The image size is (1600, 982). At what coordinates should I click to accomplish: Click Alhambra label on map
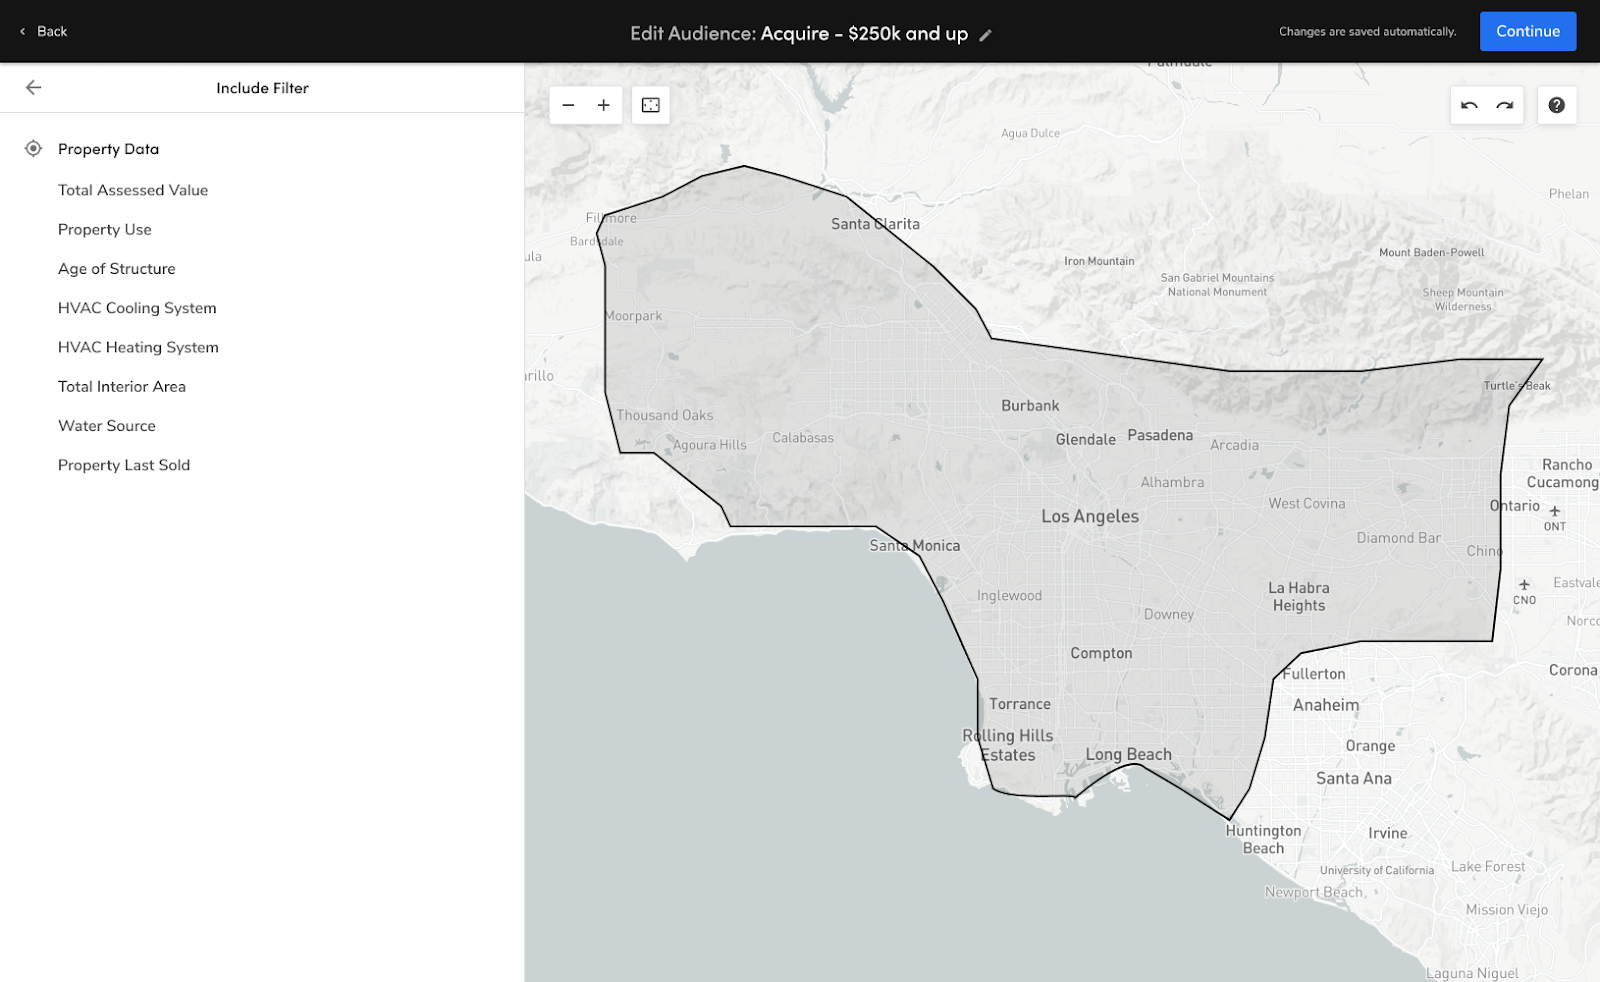[1172, 482]
